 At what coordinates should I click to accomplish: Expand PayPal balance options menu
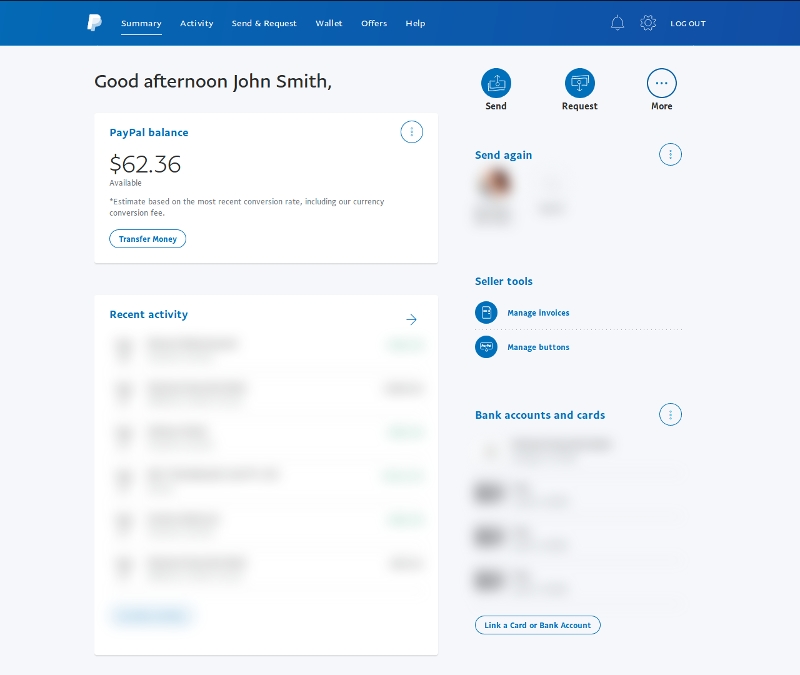pos(411,132)
